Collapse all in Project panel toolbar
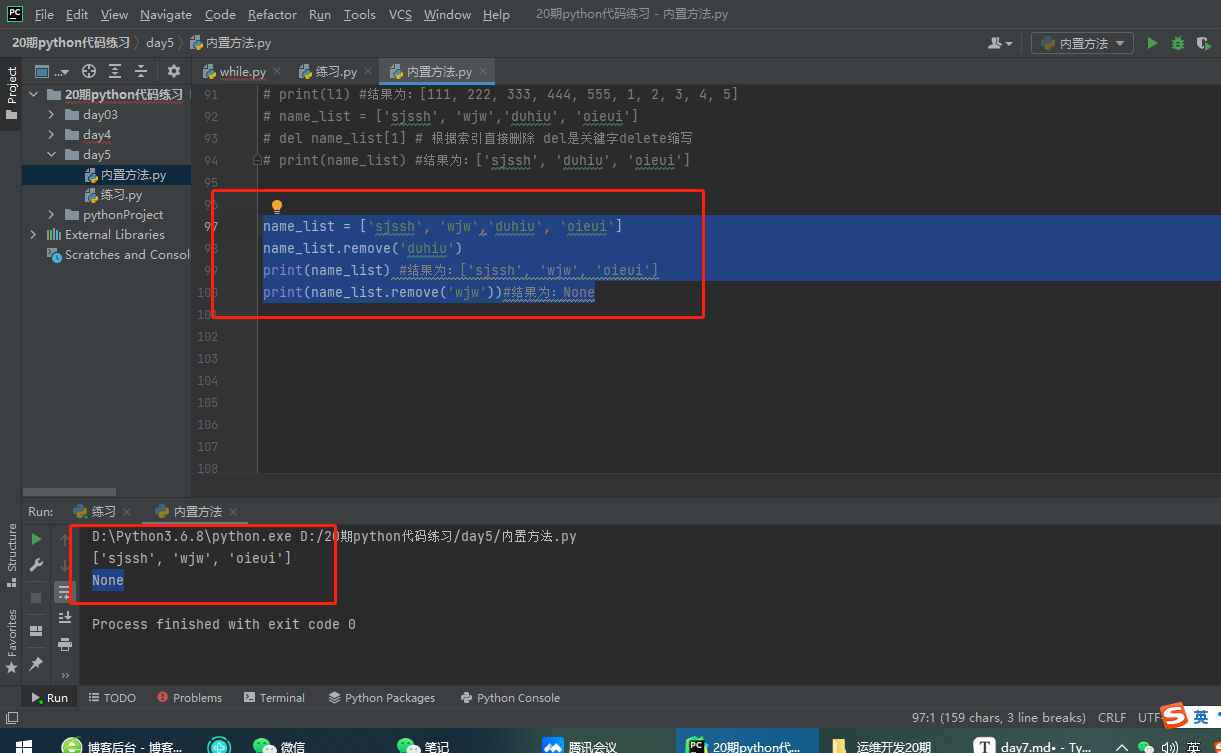Viewport: 1221px width, 753px height. 141,71
